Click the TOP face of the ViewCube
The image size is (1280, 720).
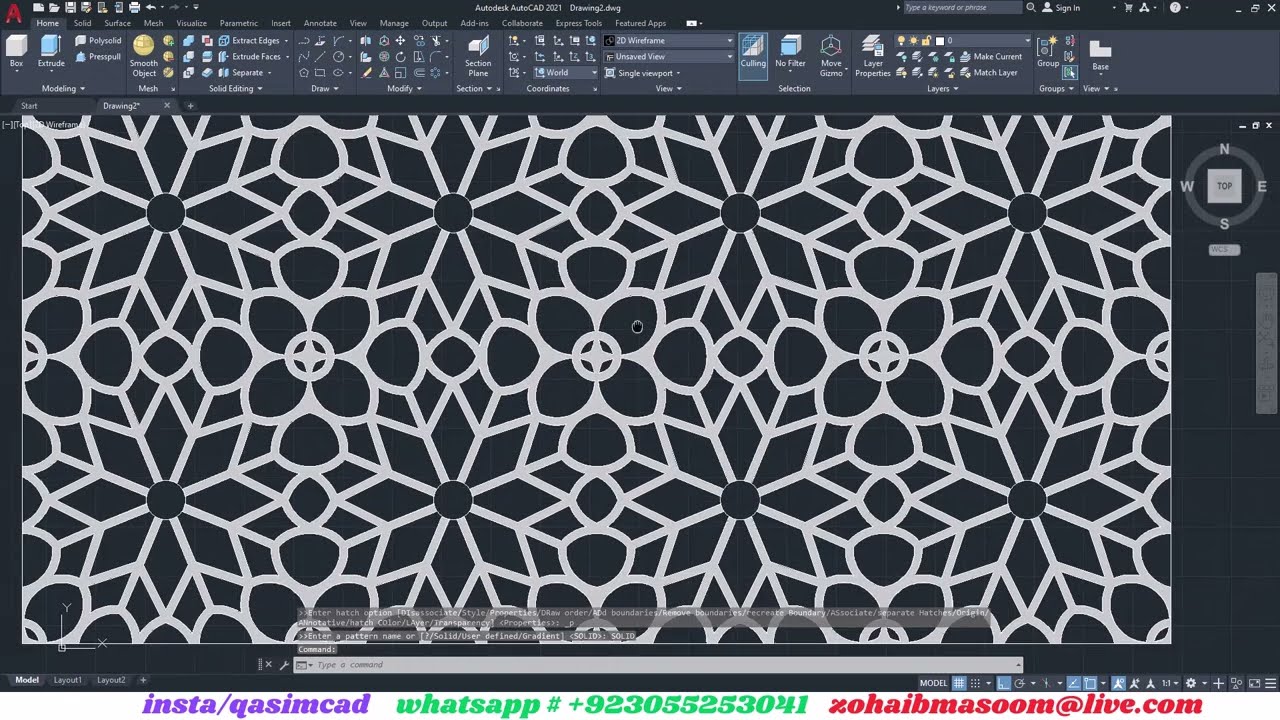(x=1224, y=186)
